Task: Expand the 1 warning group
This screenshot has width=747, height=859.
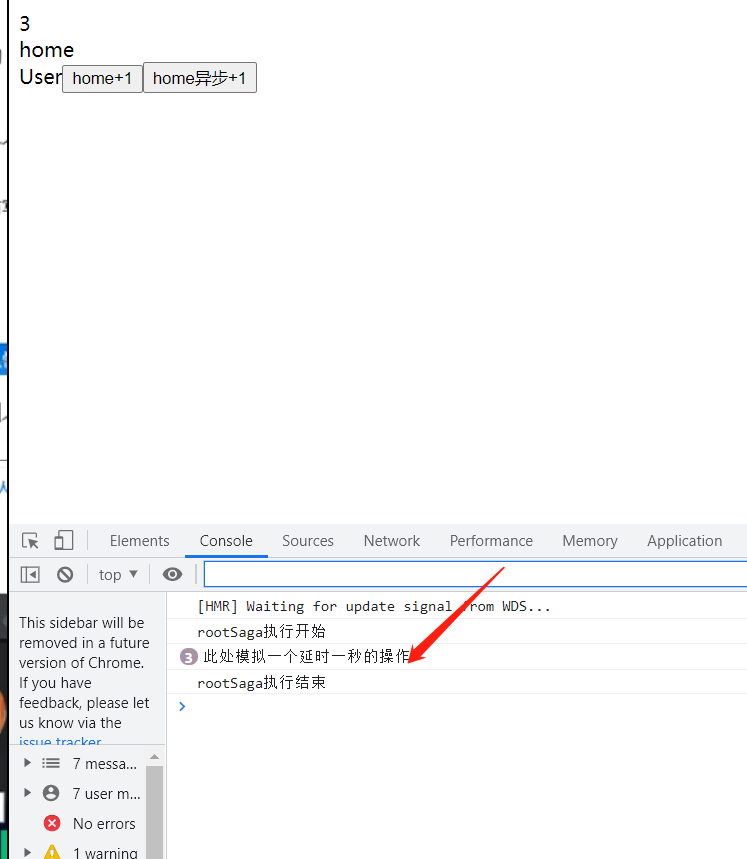Action: click(27, 852)
